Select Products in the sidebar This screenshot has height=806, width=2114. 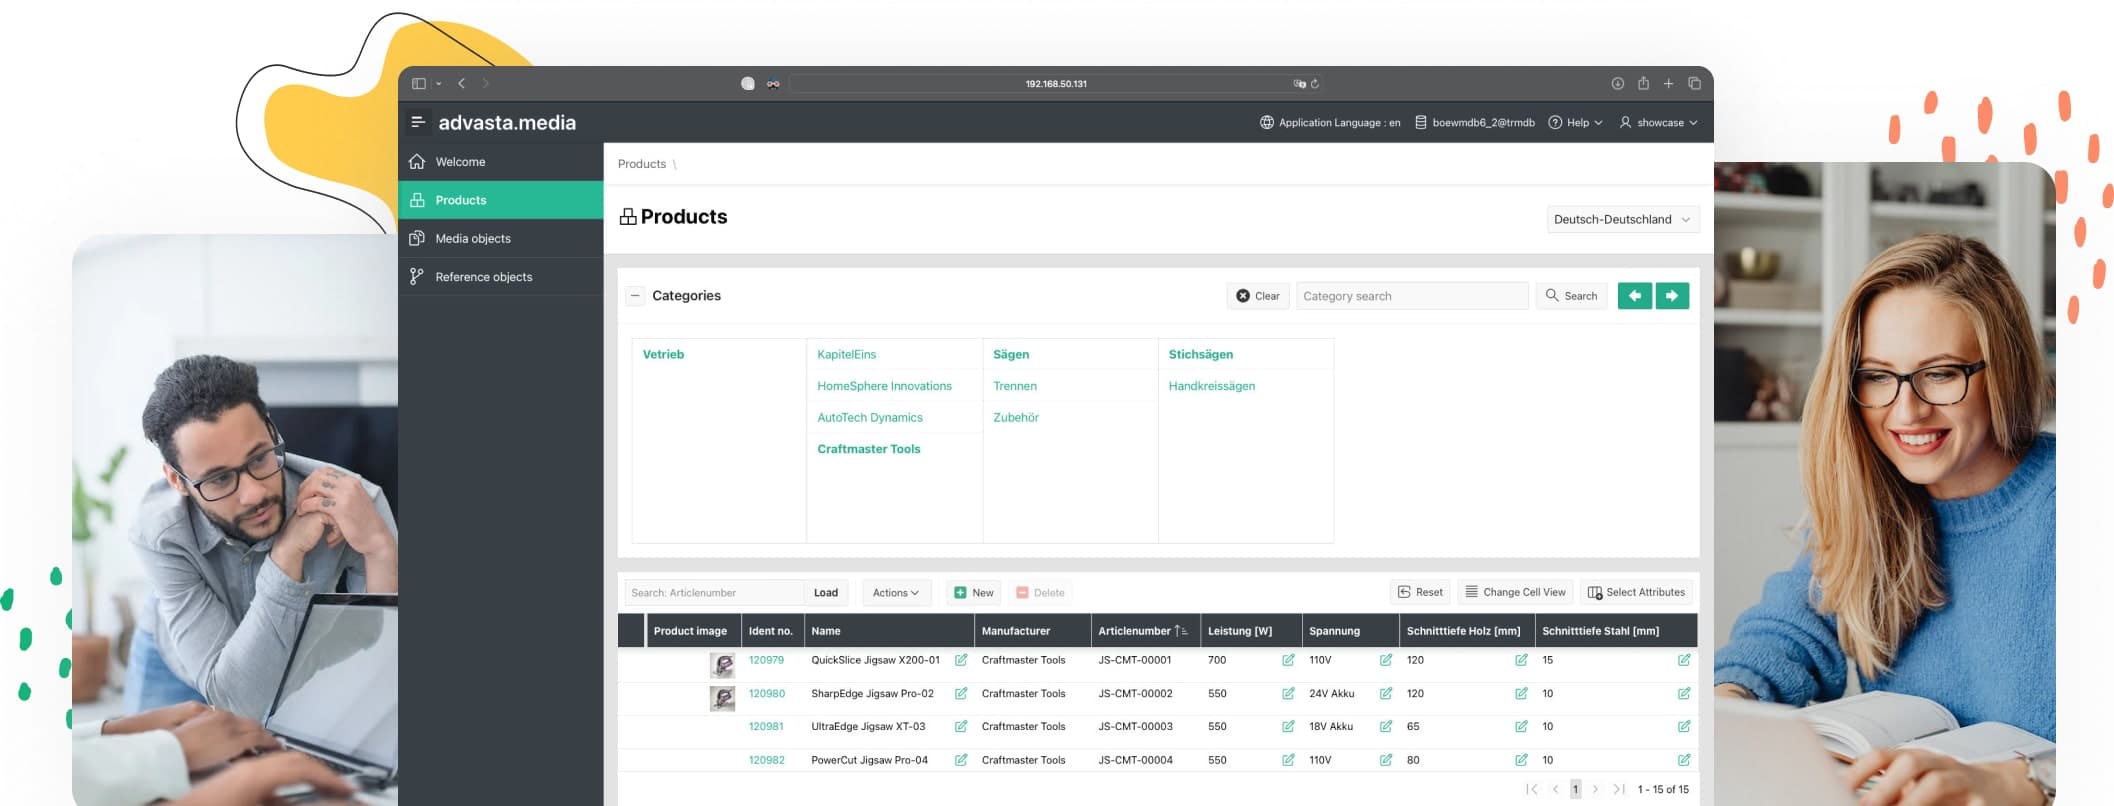click(501, 200)
